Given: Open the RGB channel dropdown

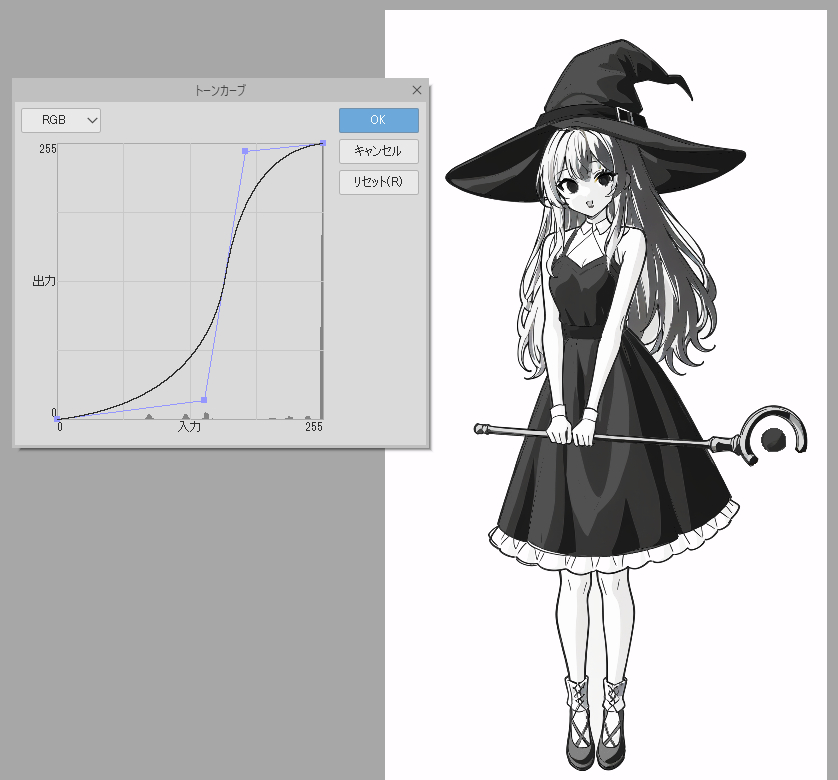Looking at the screenshot, I should (61, 120).
